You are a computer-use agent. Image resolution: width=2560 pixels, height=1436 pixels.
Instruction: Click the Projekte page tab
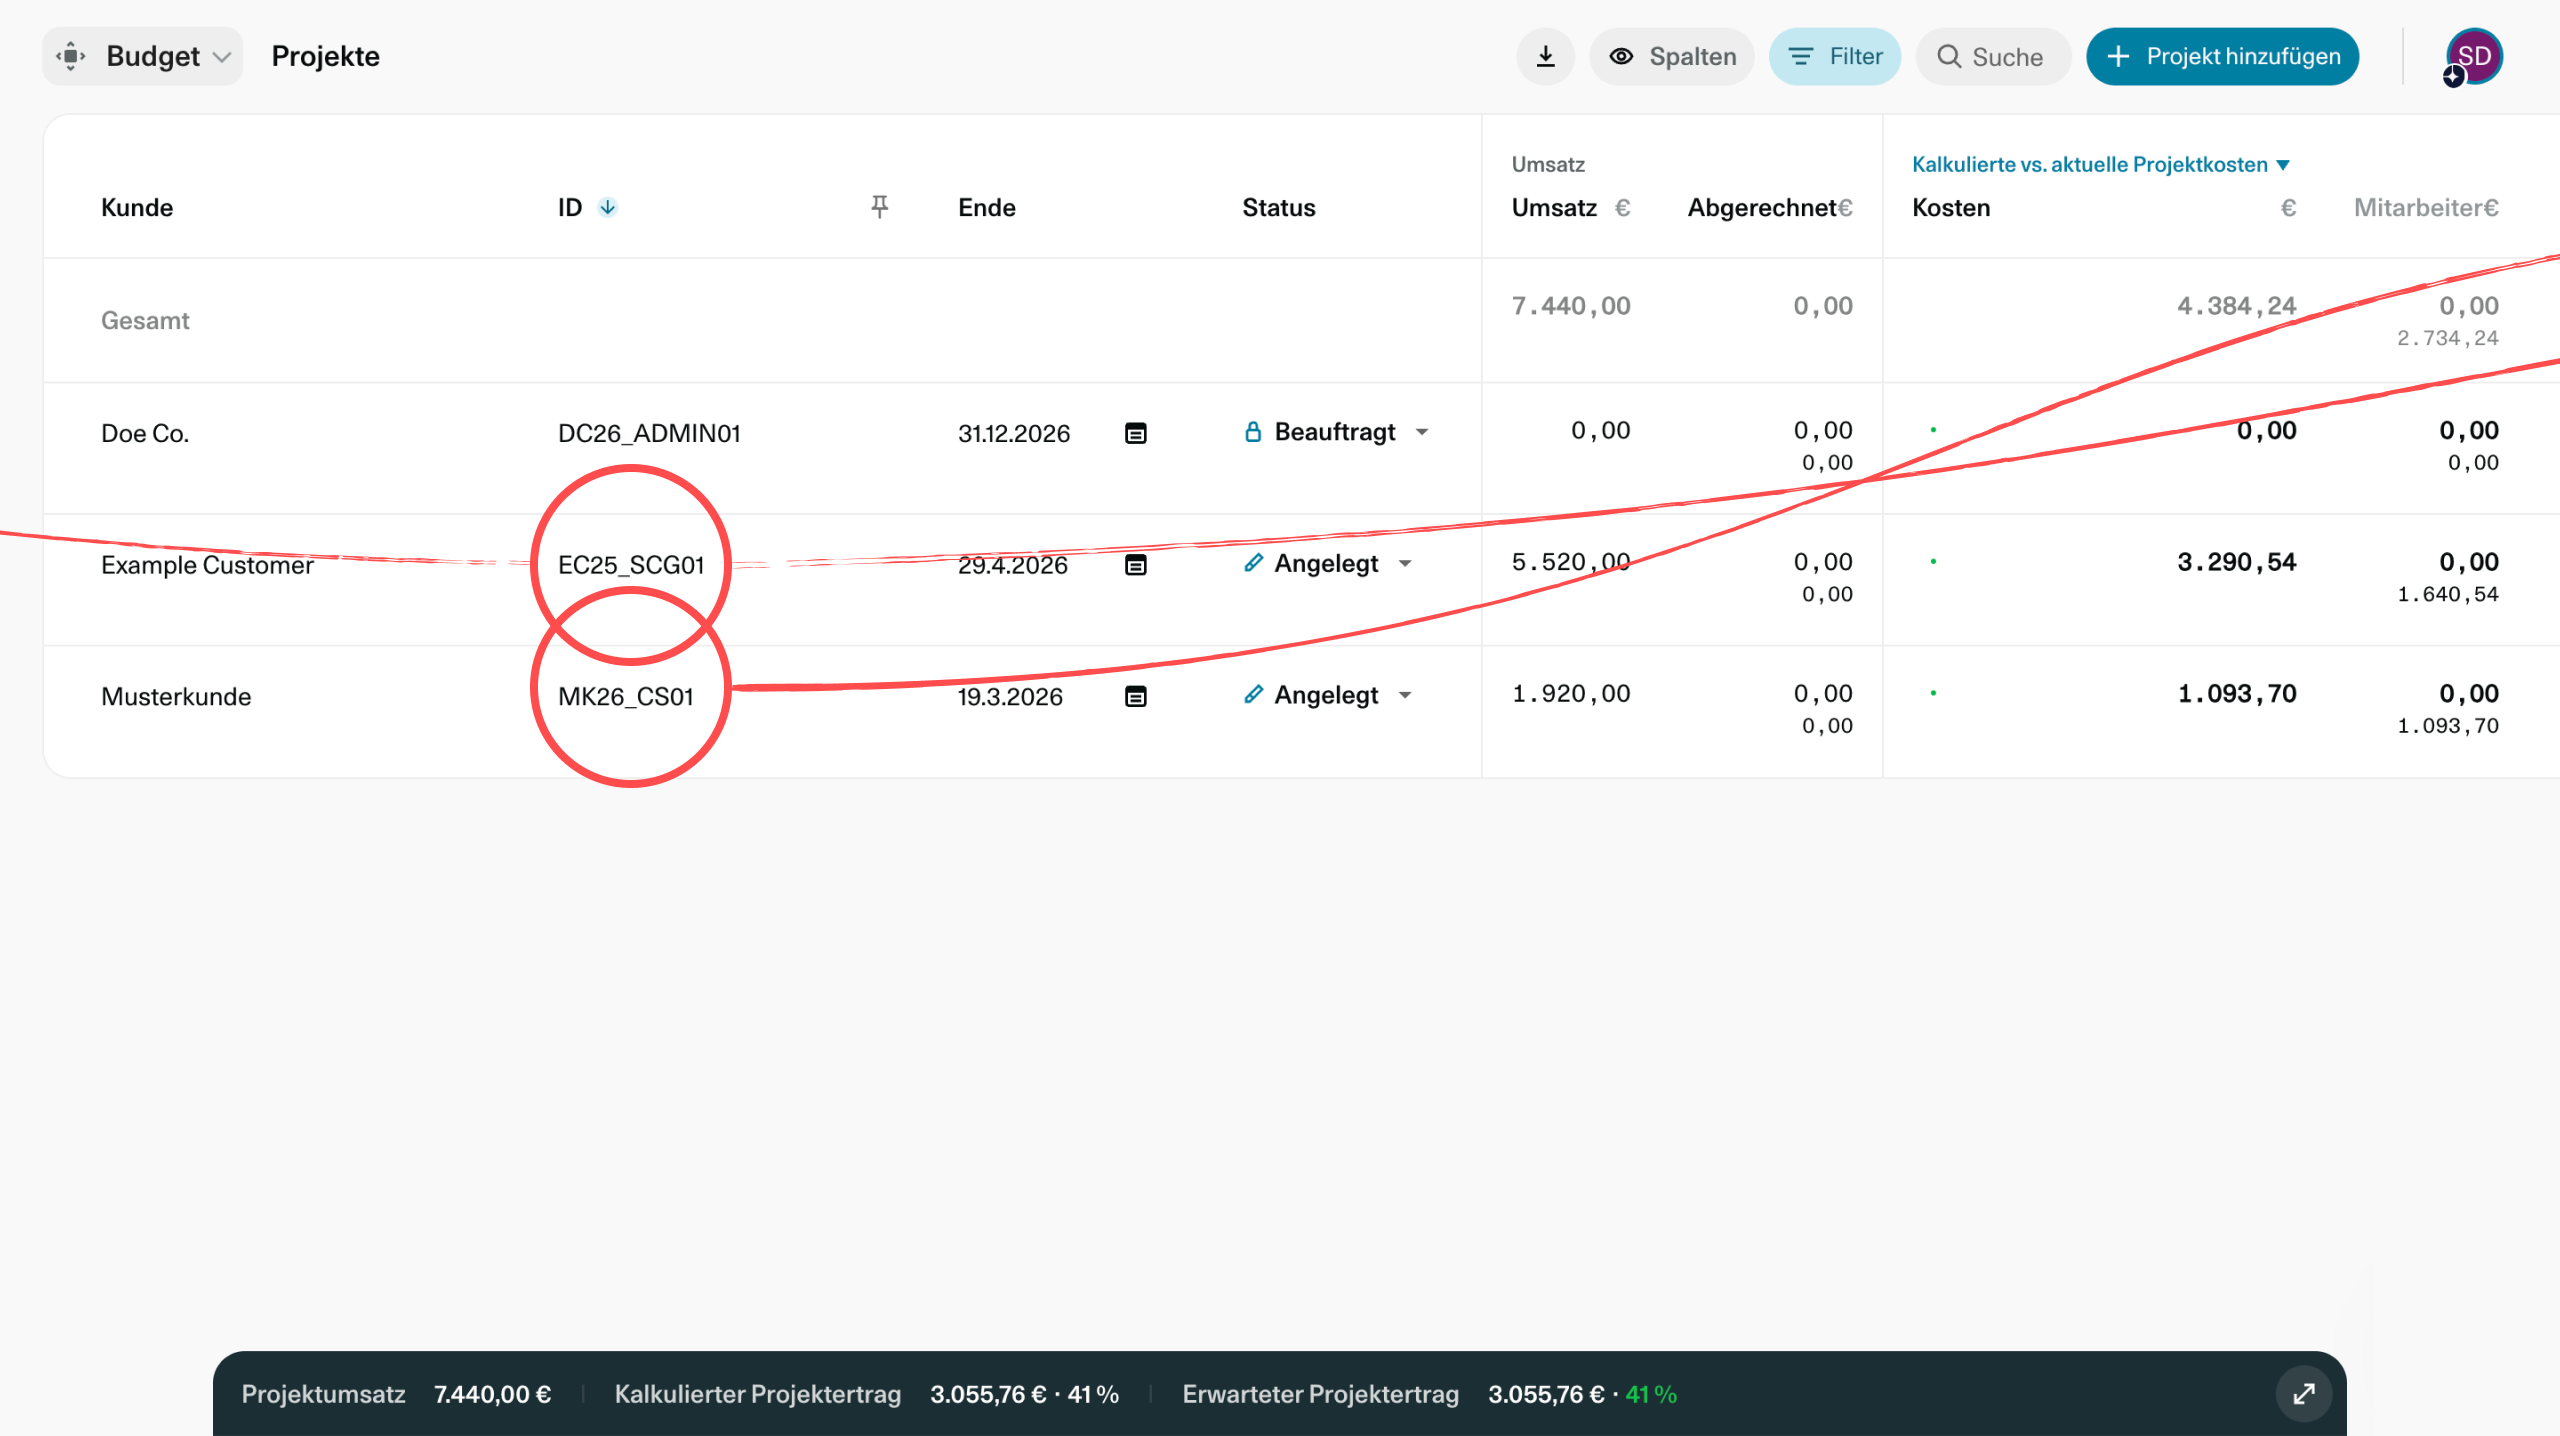[325, 57]
